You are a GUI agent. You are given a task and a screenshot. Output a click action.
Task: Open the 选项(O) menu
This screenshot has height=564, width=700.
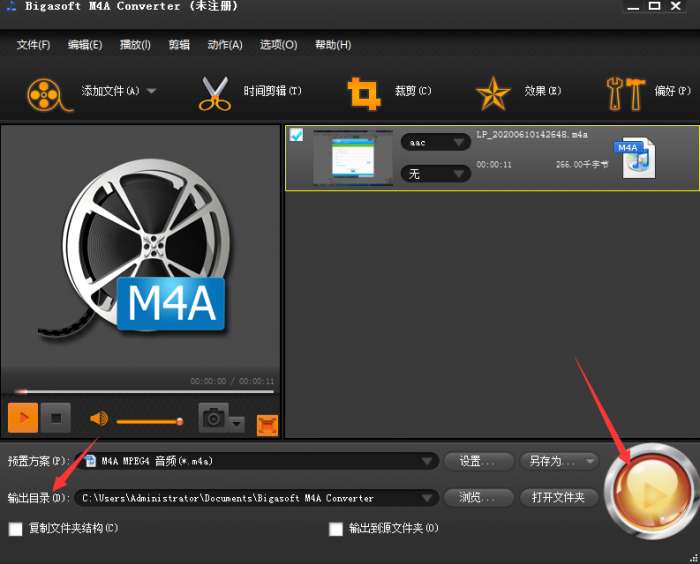coord(279,45)
